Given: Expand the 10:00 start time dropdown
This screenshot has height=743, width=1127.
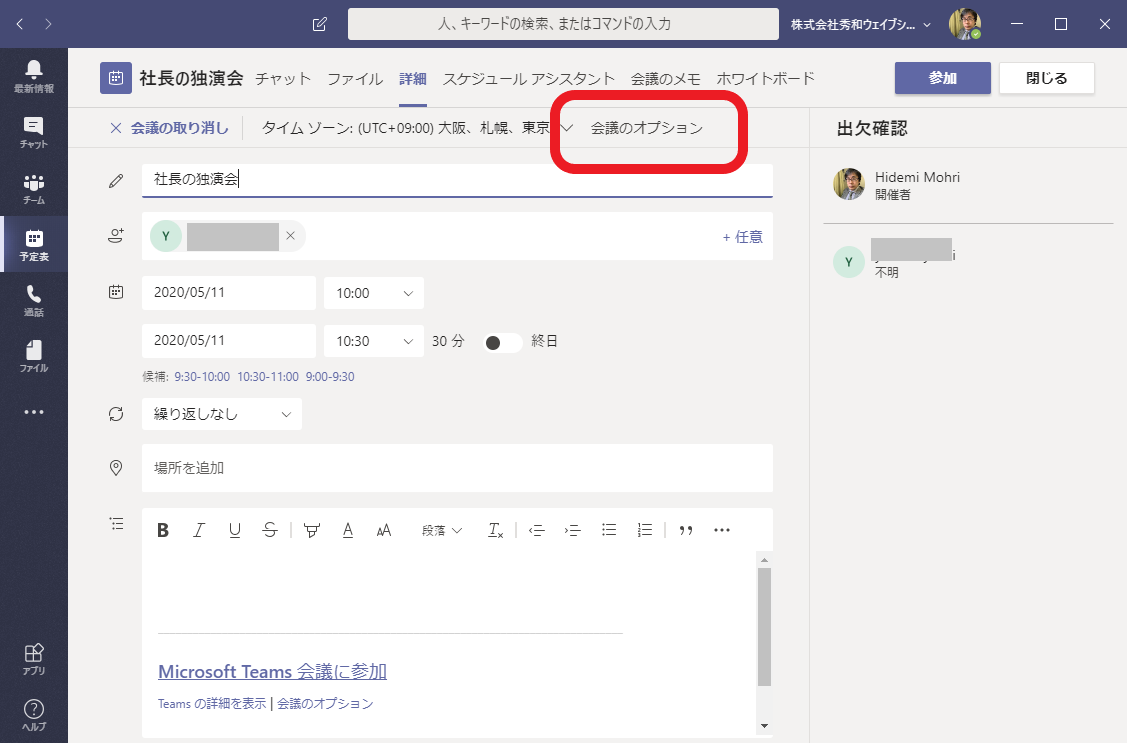Looking at the screenshot, I should tap(373, 293).
